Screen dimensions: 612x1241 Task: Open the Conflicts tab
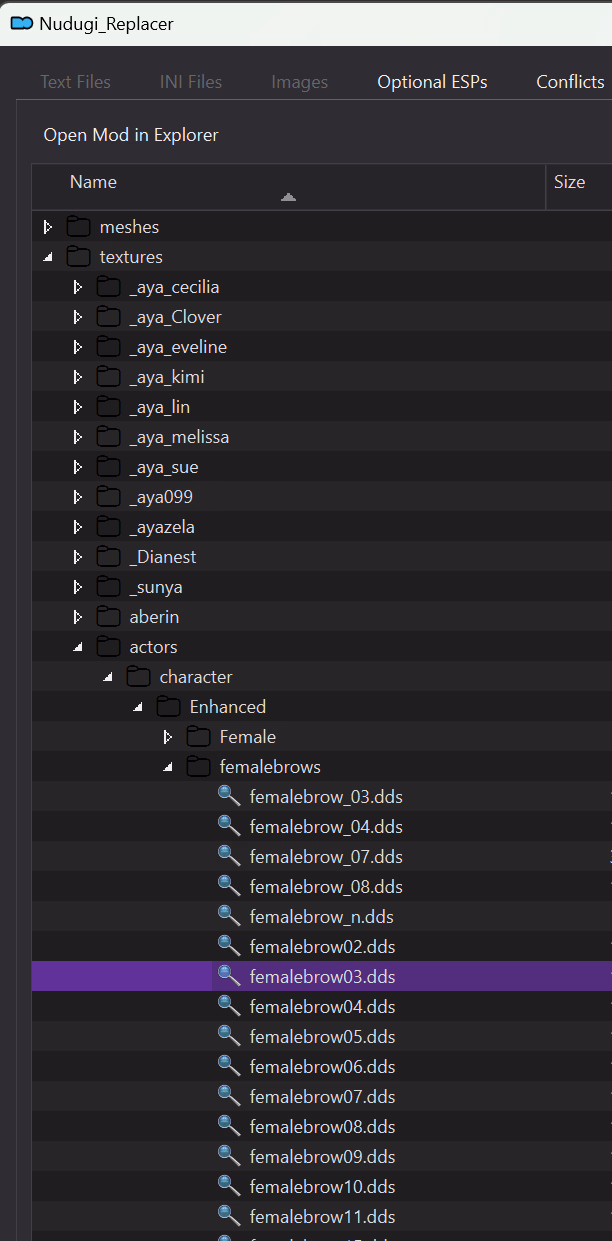(570, 82)
